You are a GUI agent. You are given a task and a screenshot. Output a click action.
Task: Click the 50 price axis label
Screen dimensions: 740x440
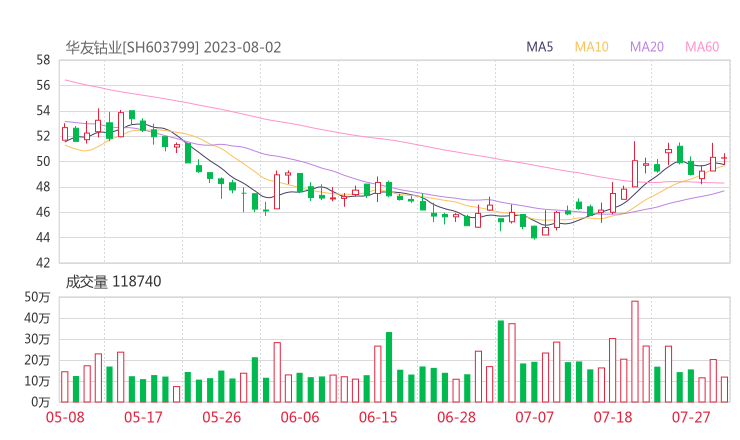(x=43, y=161)
